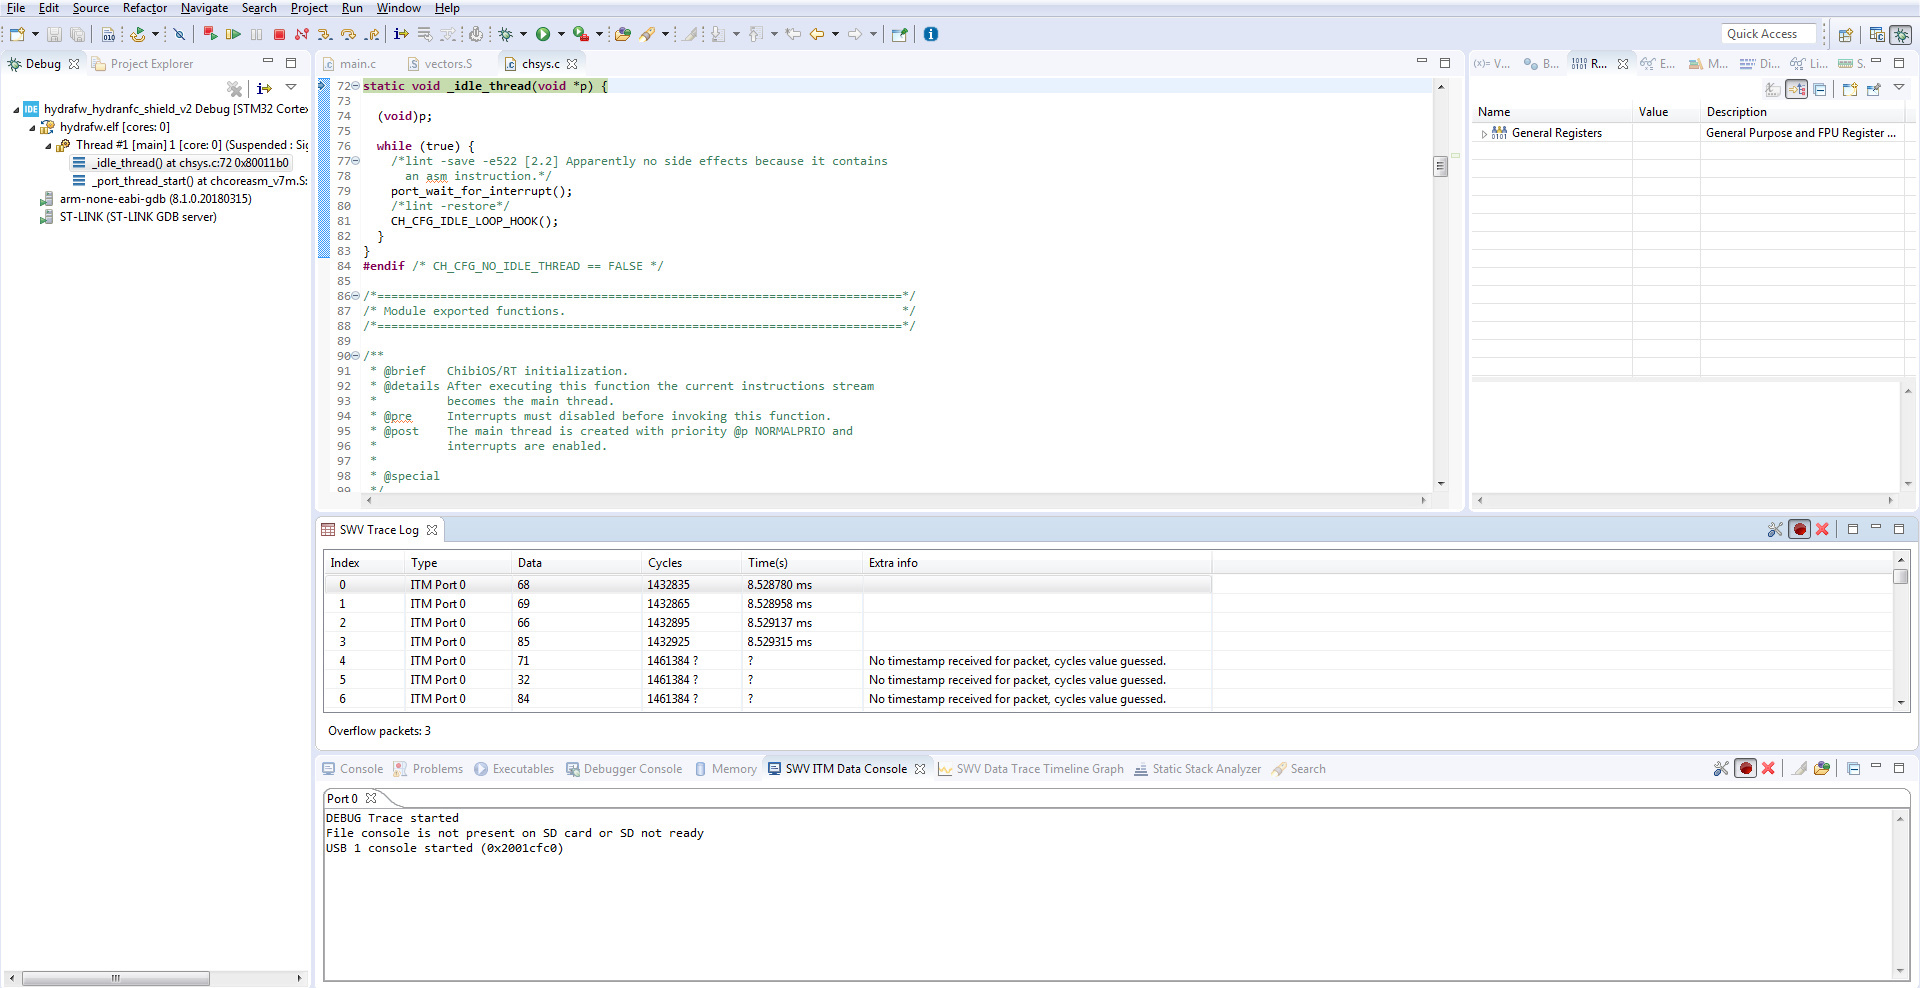This screenshot has width=1920, height=988.
Task: Click the Terminate debug session icon
Action: pyautogui.click(x=280, y=33)
